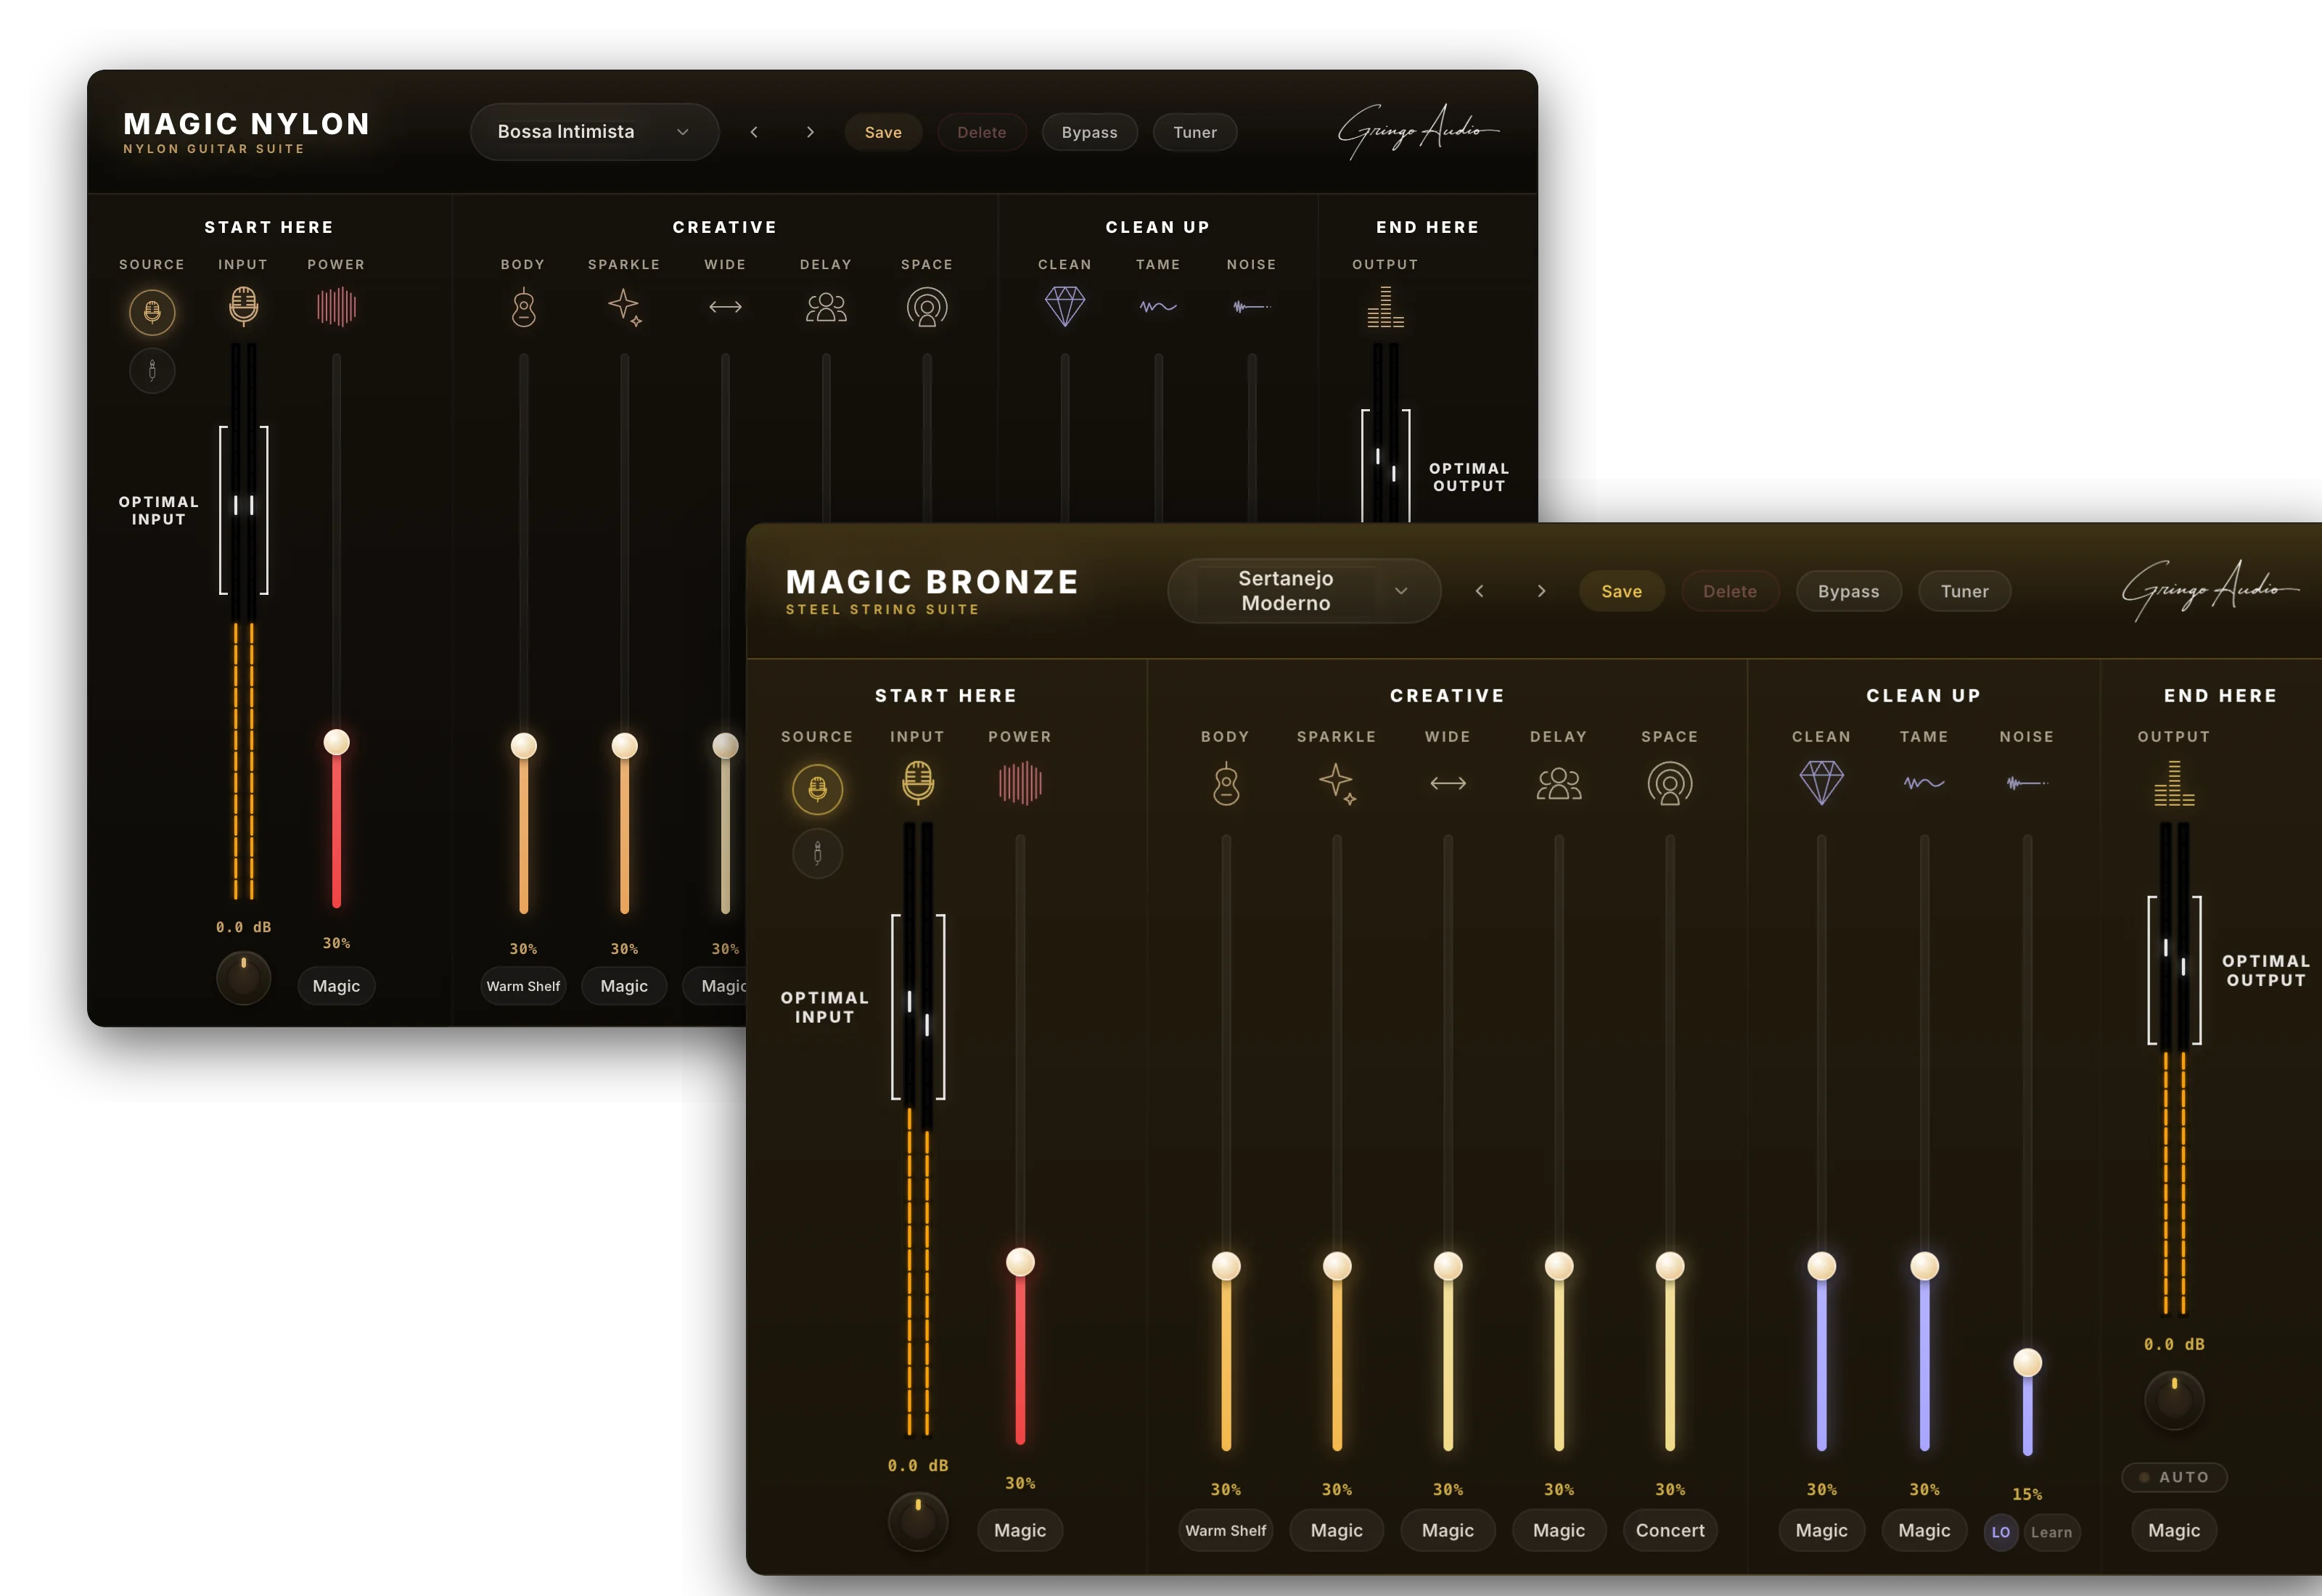Click the Output meter icon in Magic Bronze
Image resolution: width=2322 pixels, height=1596 pixels.
(2174, 783)
